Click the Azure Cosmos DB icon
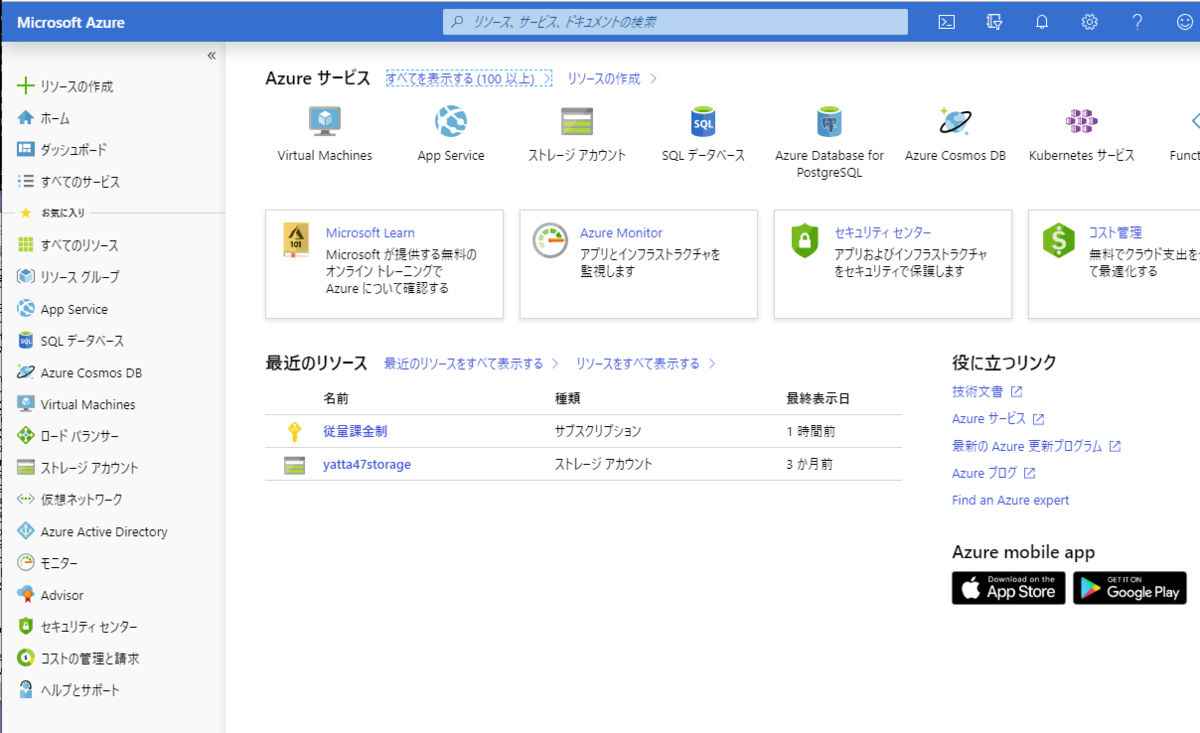This screenshot has height=733, width=1200. [954, 120]
